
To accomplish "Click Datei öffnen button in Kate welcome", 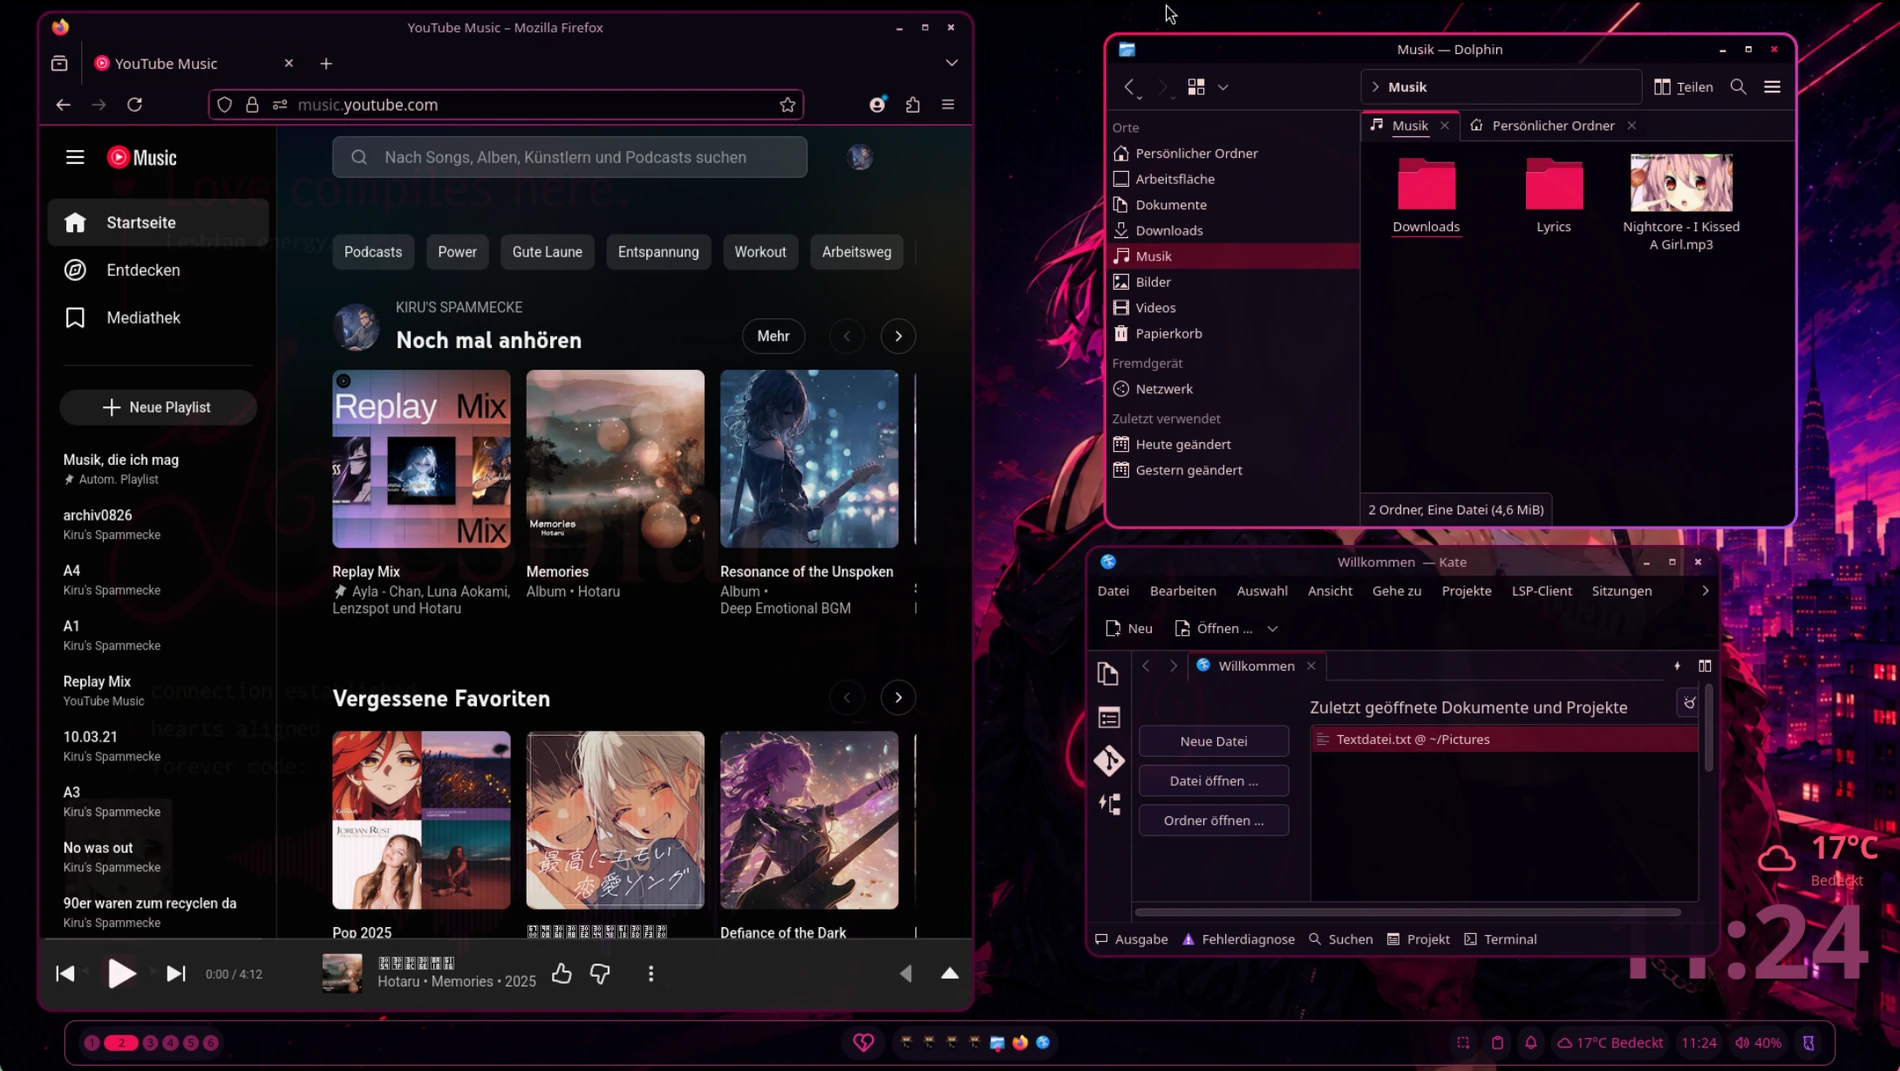I will click(x=1214, y=781).
